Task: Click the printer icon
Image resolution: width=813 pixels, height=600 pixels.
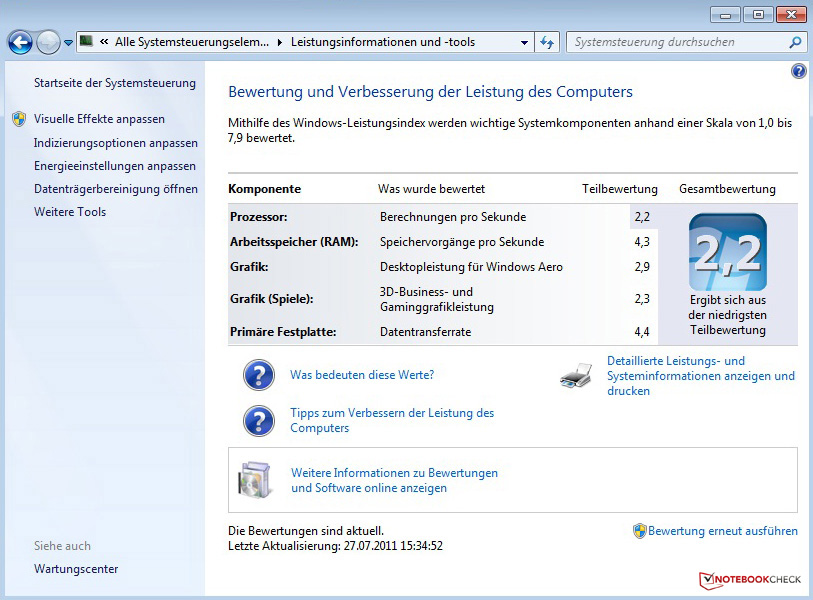Action: 577,375
